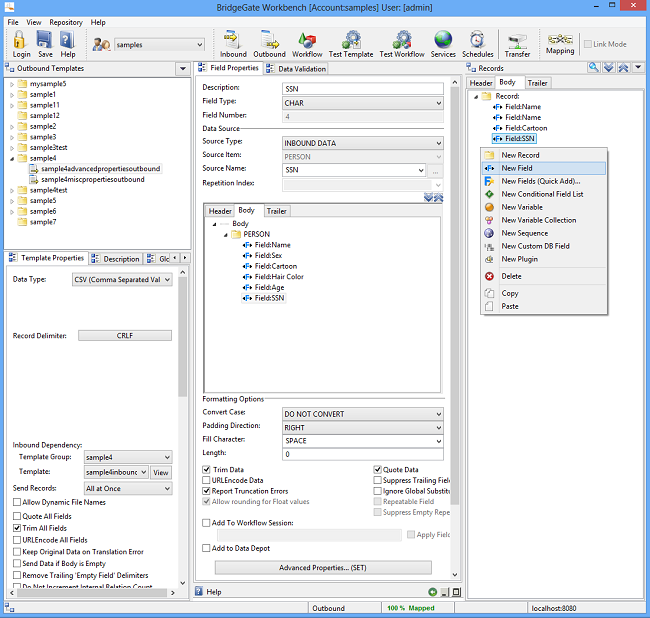This screenshot has width=650, height=618.
Task: Click the CRLF Record Delimiter button
Action: (125, 335)
